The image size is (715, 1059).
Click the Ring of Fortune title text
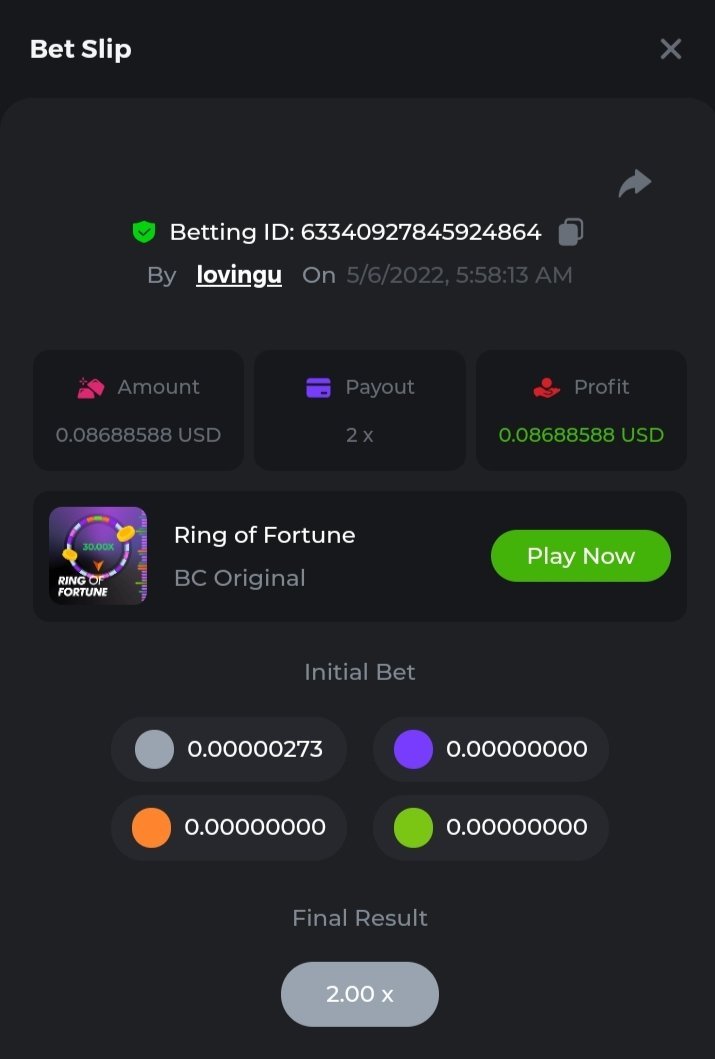click(264, 535)
